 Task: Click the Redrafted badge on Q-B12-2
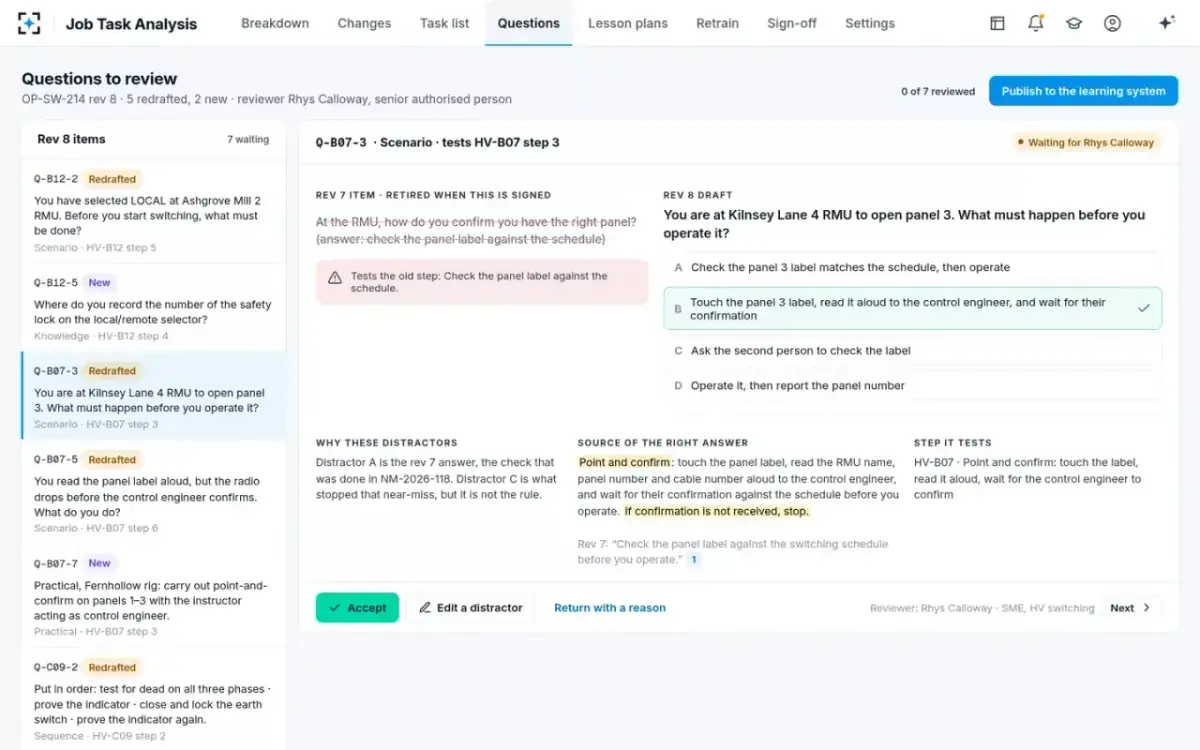[x=112, y=179]
